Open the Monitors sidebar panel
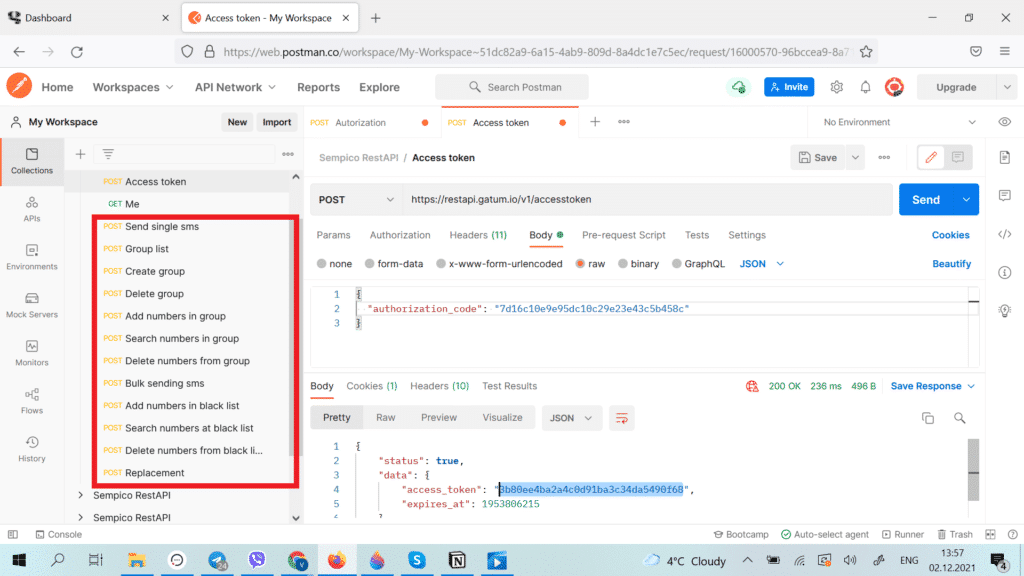The image size is (1024, 576). tap(31, 353)
